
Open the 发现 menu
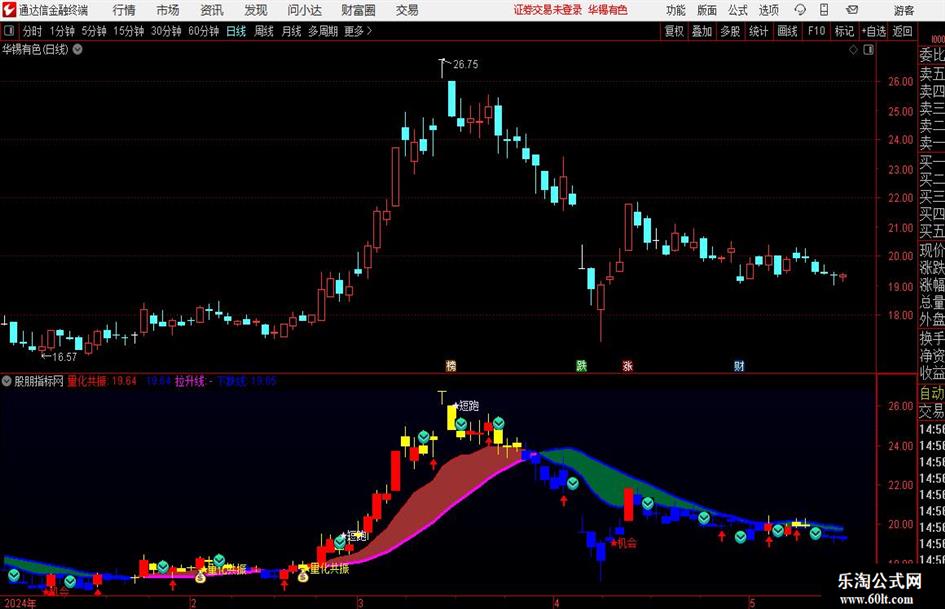(x=256, y=10)
